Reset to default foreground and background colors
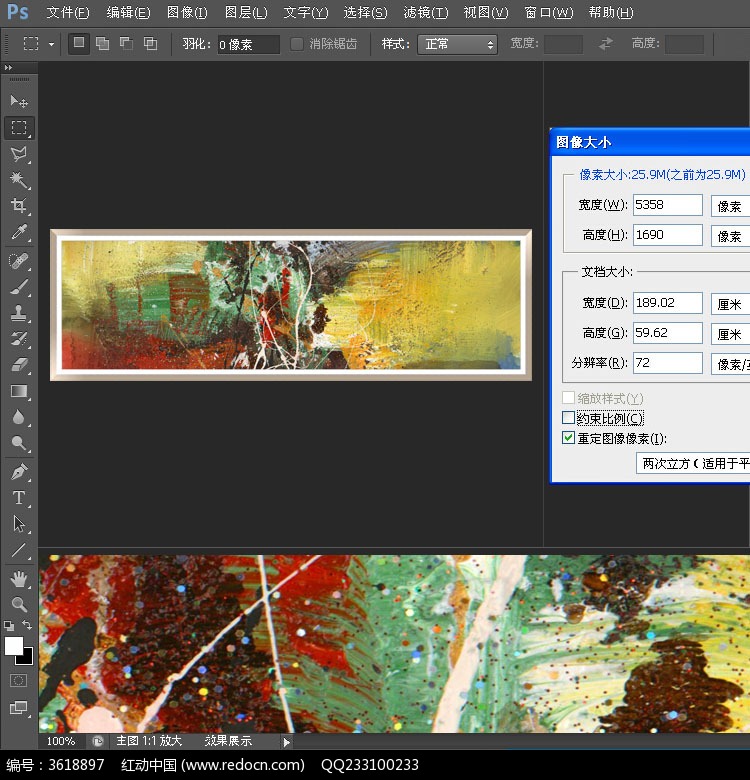The width and height of the screenshot is (750, 780). pyautogui.click(x=8, y=625)
